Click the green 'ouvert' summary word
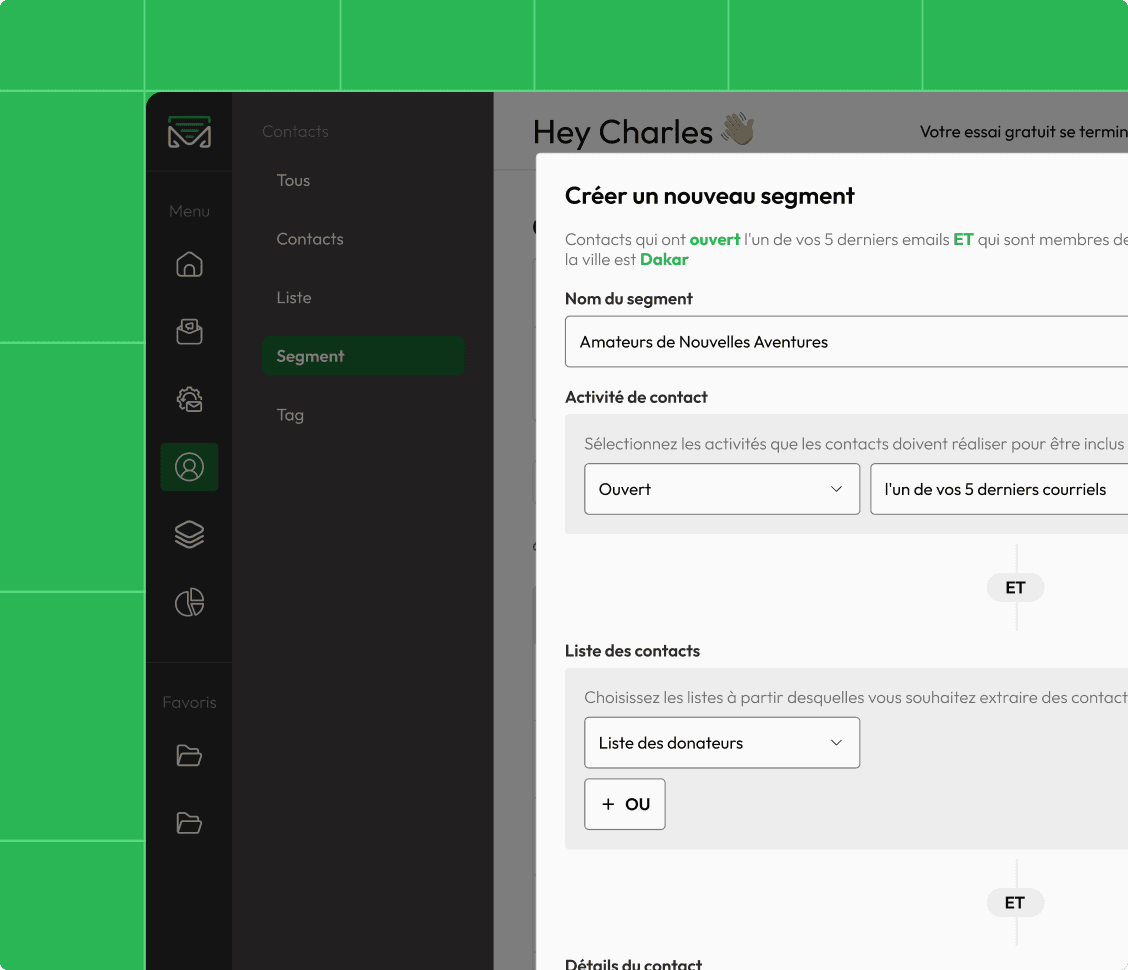This screenshot has width=1128, height=970. coord(714,240)
